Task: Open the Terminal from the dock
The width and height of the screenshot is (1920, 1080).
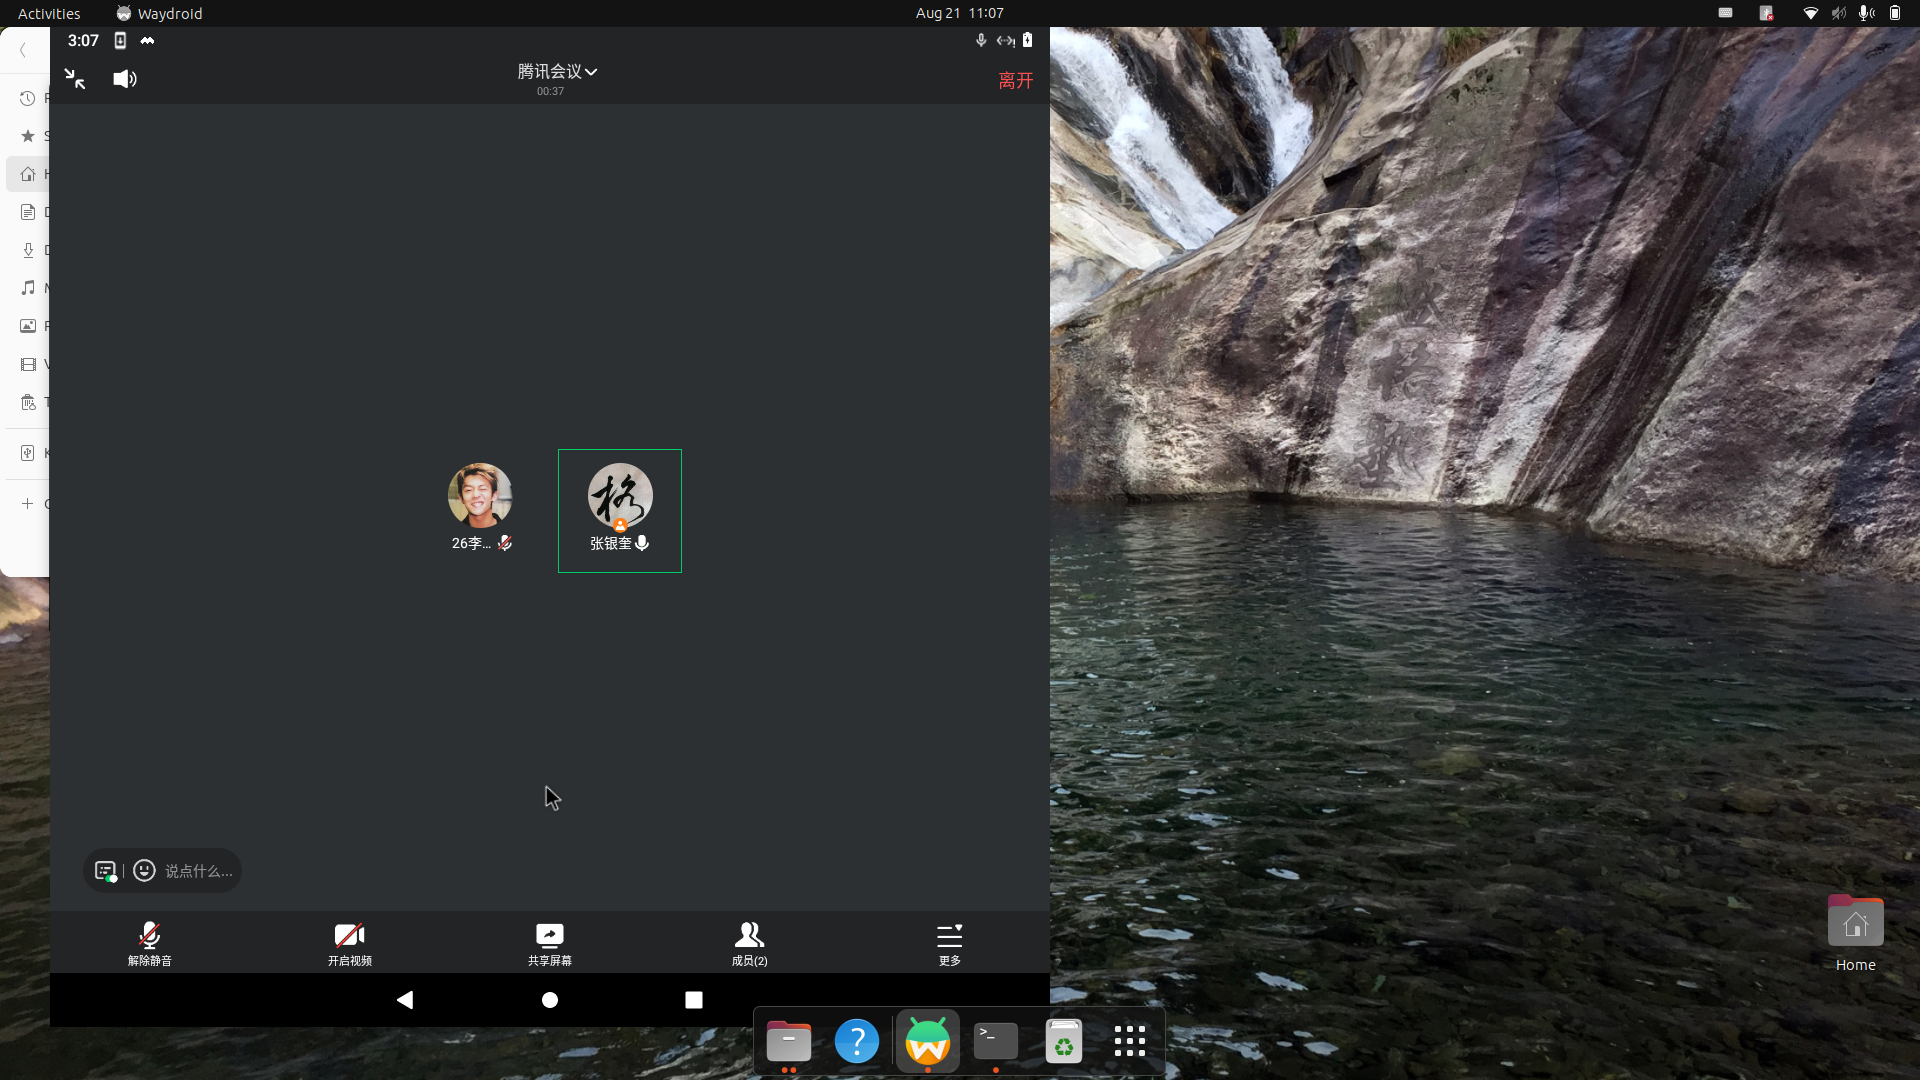Action: pos(996,1042)
